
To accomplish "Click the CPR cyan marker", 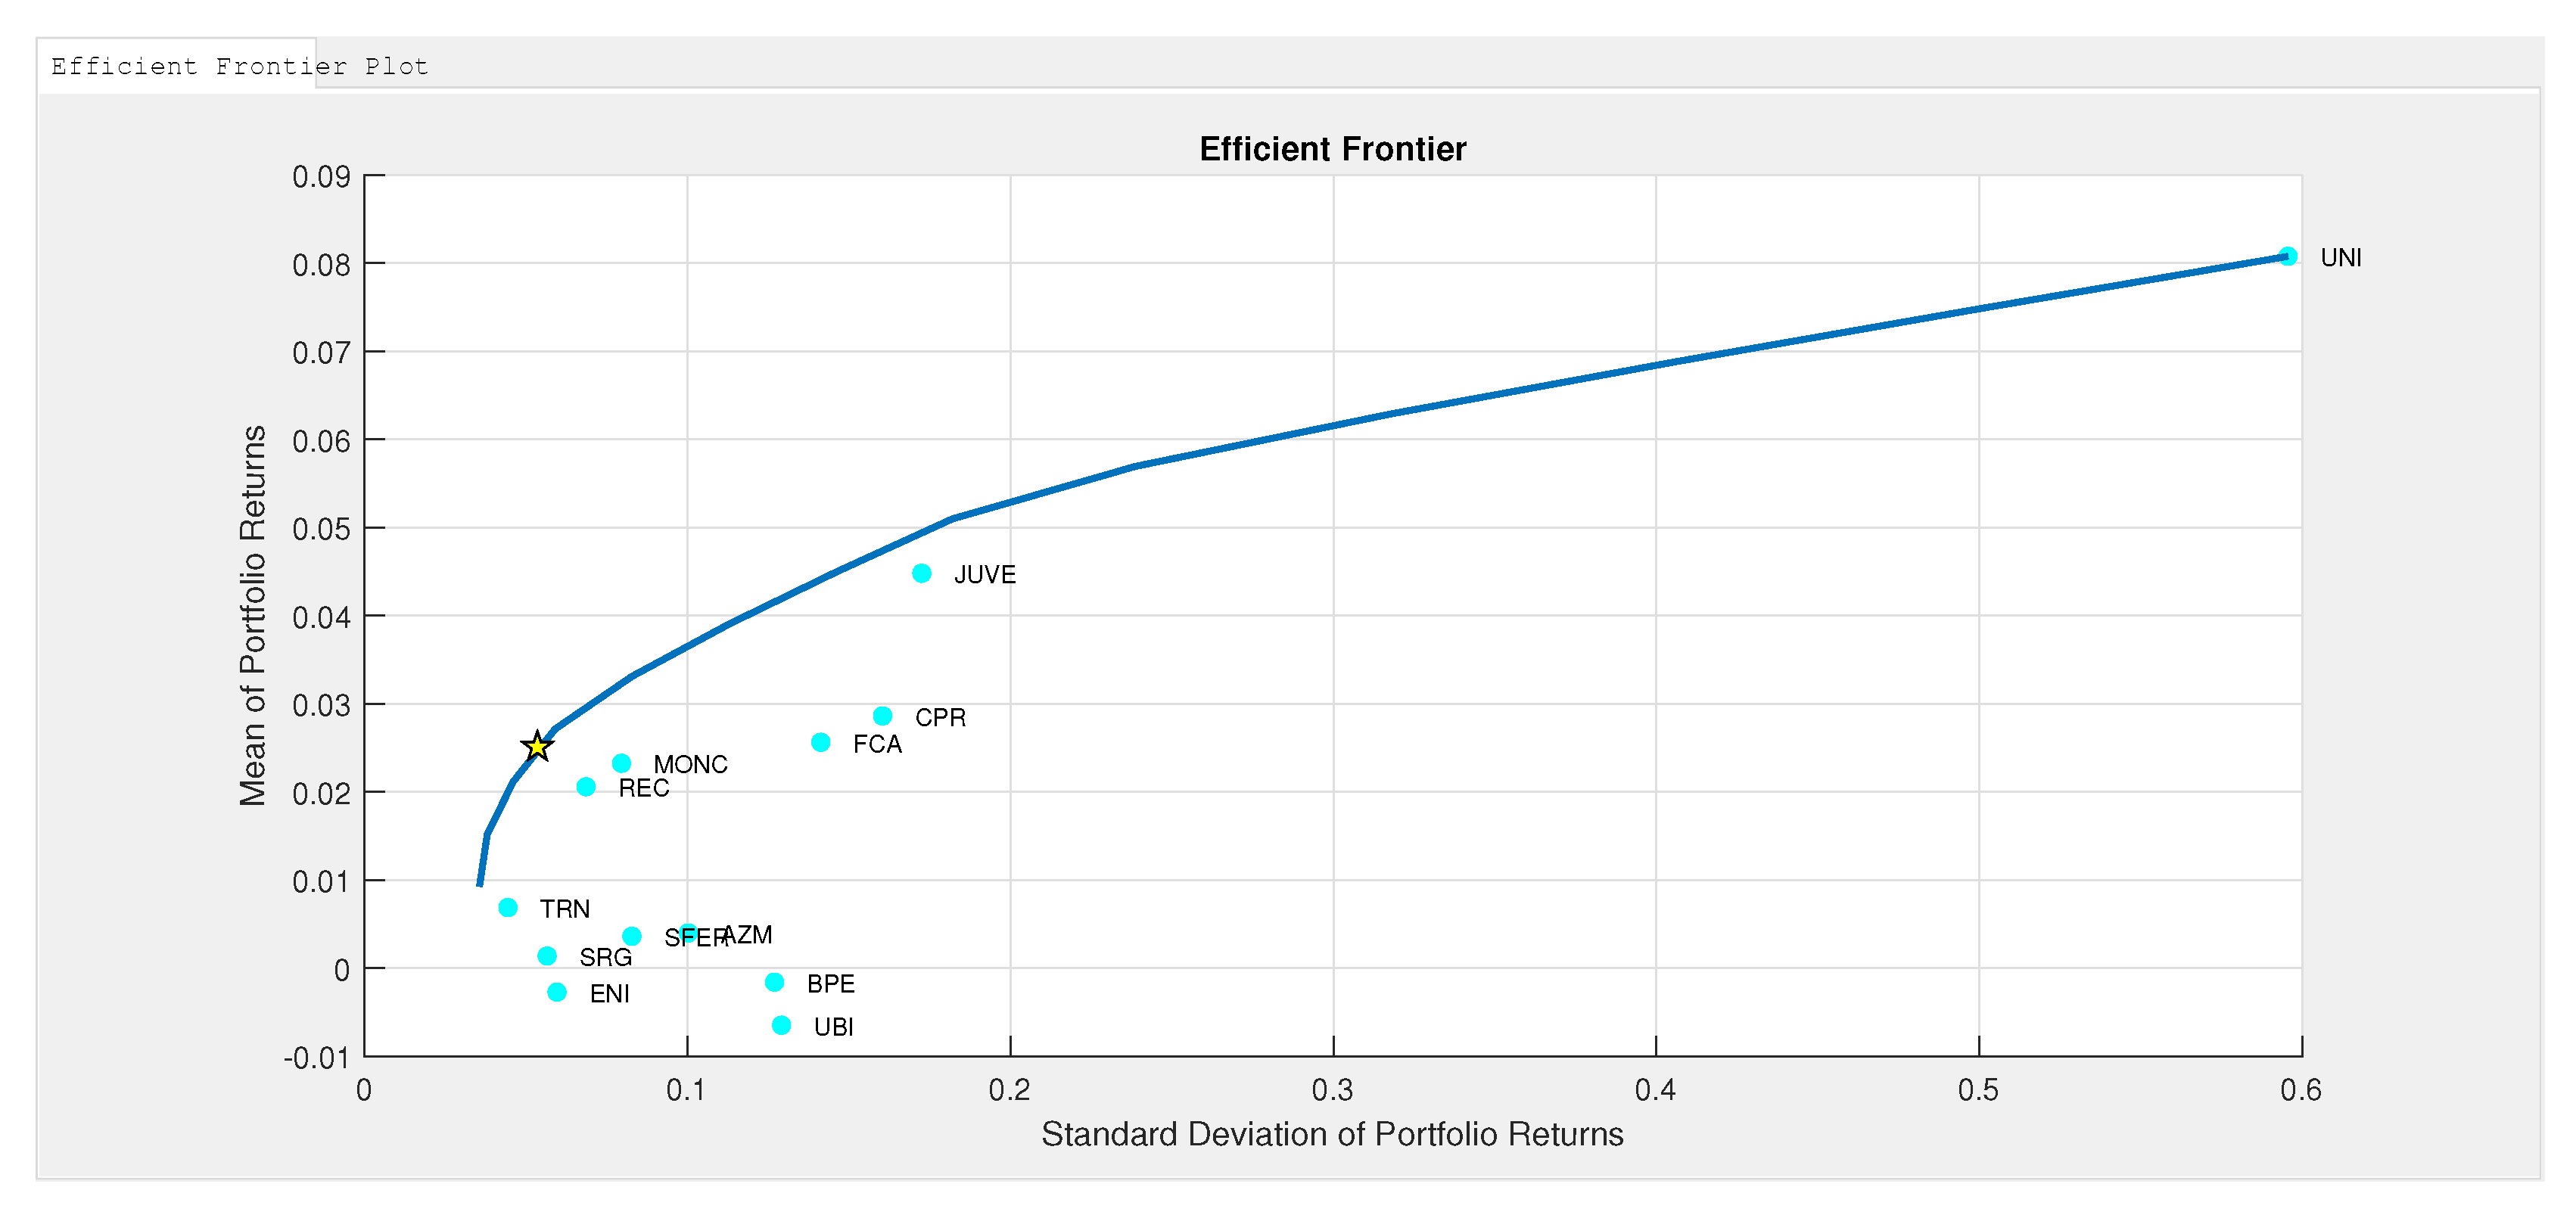I will [882, 716].
